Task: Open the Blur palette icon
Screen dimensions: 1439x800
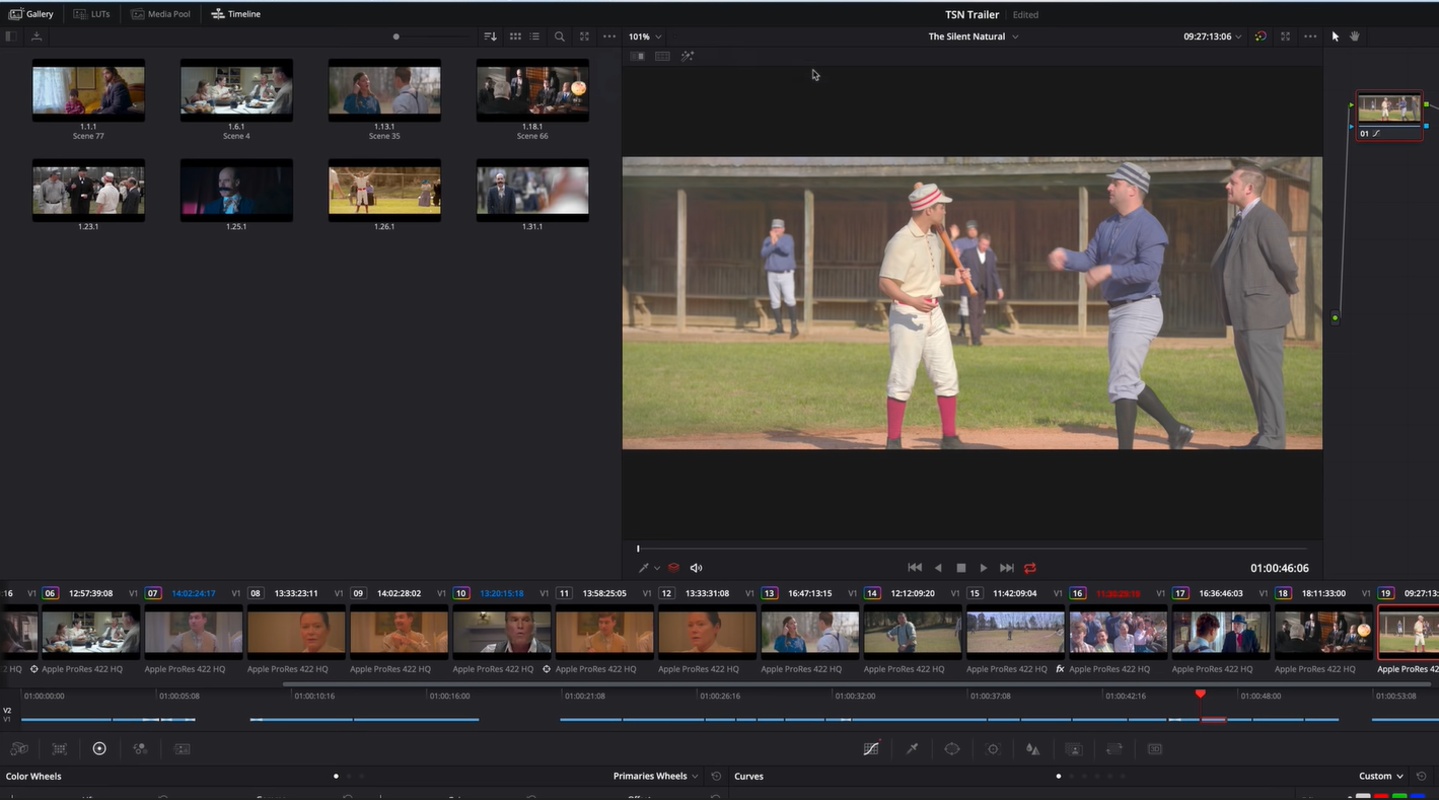Action: coord(1033,749)
